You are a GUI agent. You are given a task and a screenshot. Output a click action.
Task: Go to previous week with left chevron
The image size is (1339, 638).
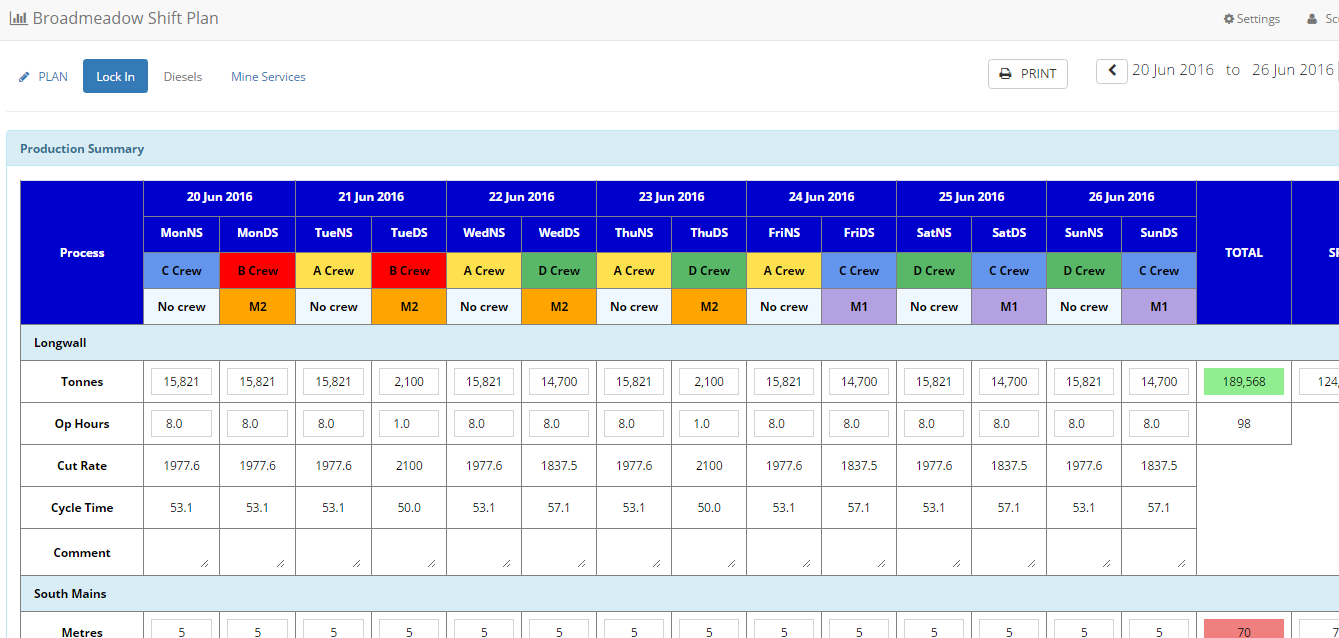point(1112,71)
